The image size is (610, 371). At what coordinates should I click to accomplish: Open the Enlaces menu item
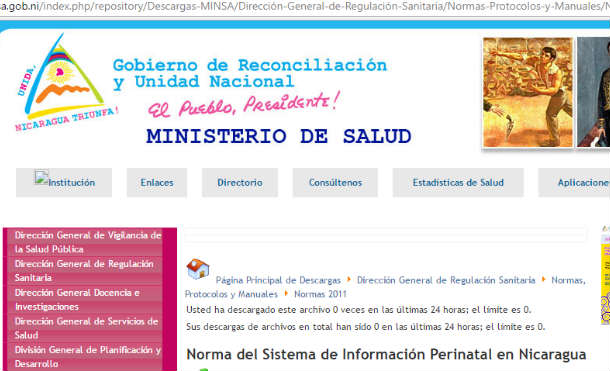pyautogui.click(x=157, y=182)
